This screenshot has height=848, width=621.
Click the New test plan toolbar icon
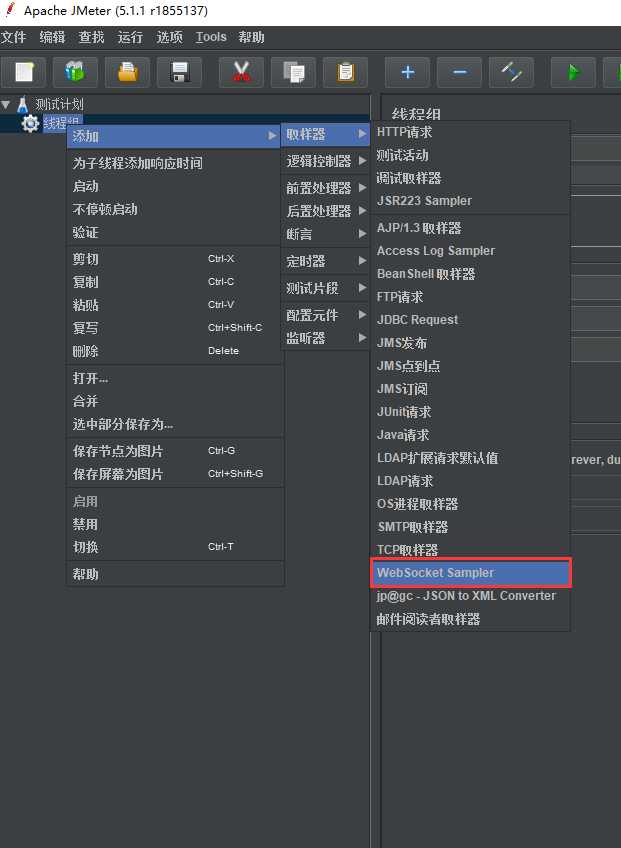point(24,72)
